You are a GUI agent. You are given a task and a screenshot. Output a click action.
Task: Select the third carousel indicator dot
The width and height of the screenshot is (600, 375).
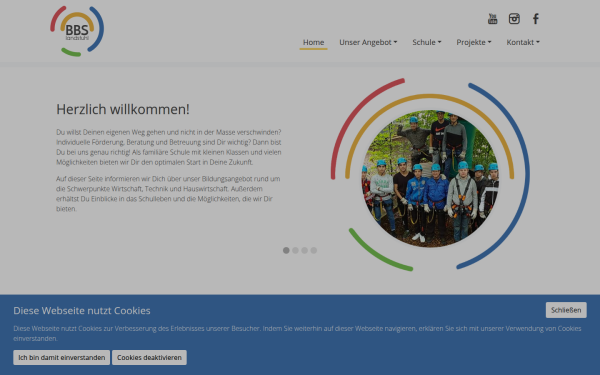304,250
